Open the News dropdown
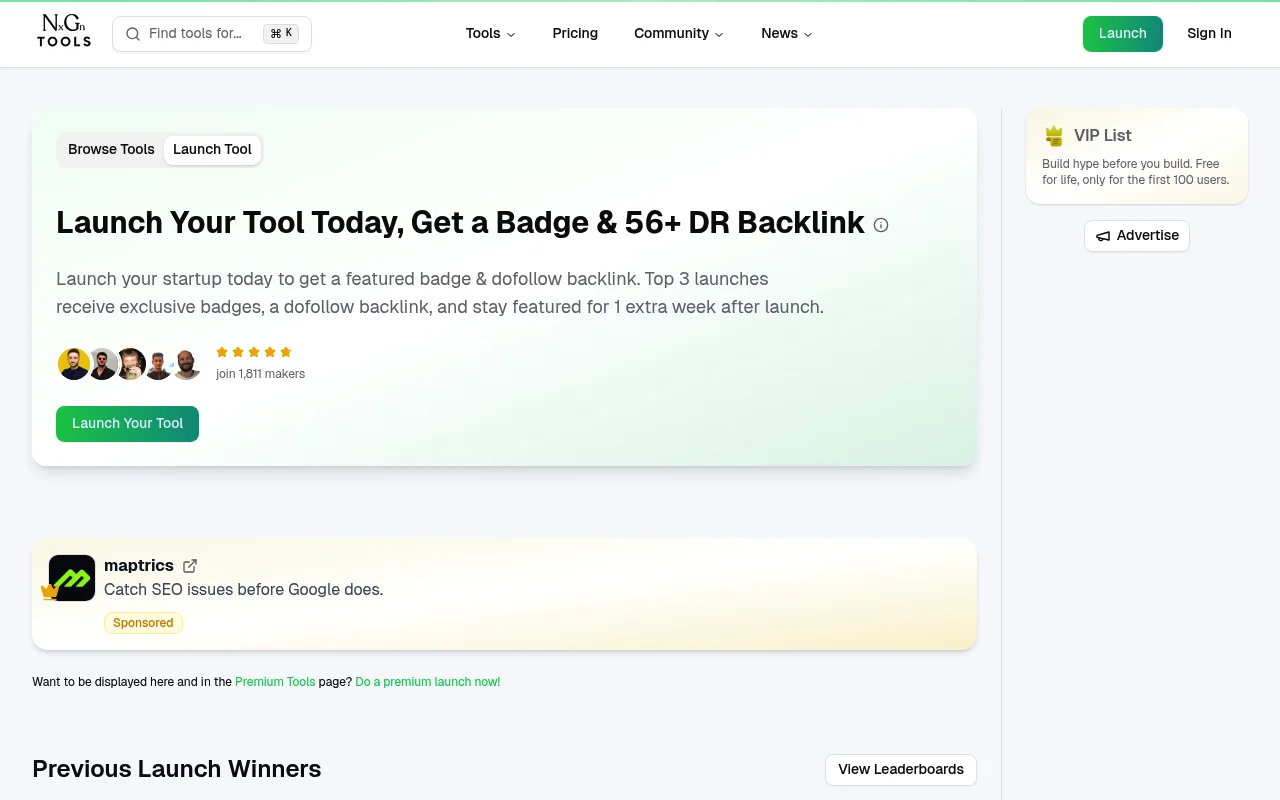This screenshot has height=800, width=1280. [786, 33]
